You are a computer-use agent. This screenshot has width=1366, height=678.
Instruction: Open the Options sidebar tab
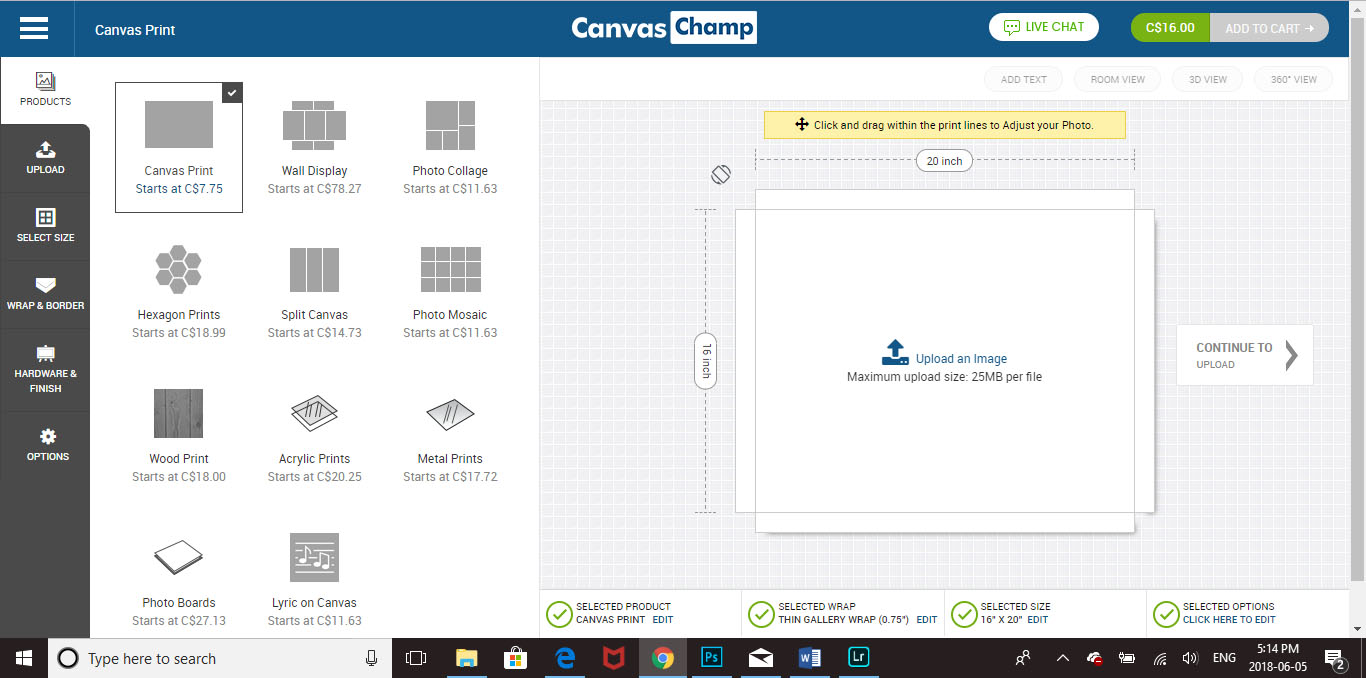coord(45,445)
